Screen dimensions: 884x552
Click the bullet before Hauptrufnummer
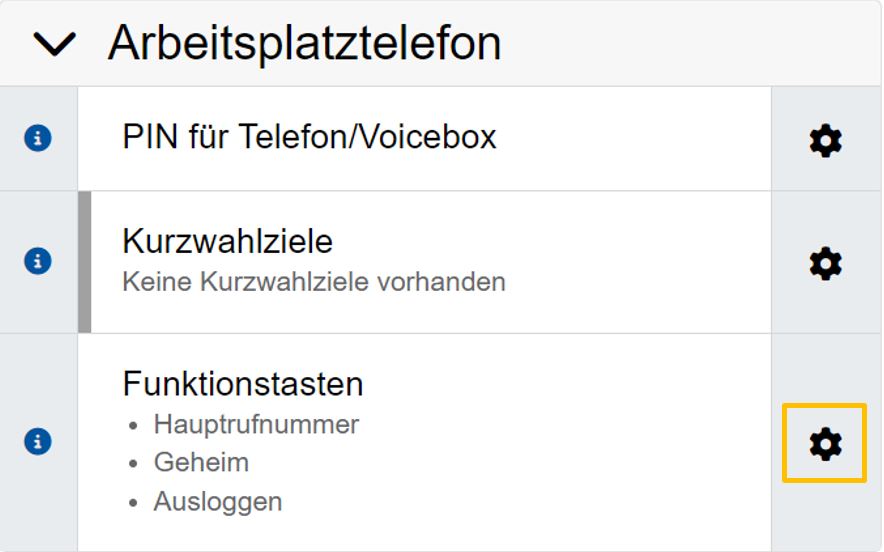click(x=133, y=426)
